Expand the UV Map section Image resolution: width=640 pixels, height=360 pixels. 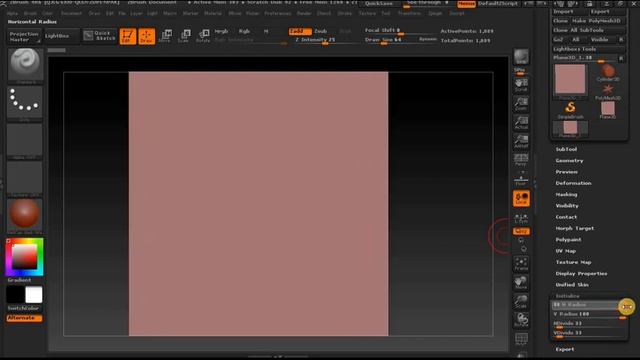click(x=565, y=251)
